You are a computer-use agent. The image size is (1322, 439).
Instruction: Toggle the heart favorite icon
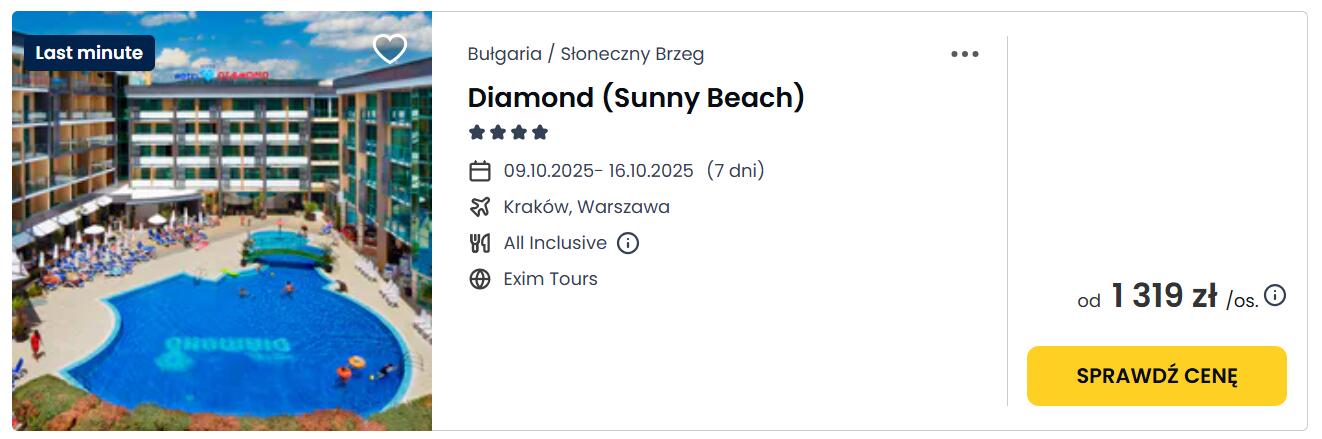coord(389,49)
